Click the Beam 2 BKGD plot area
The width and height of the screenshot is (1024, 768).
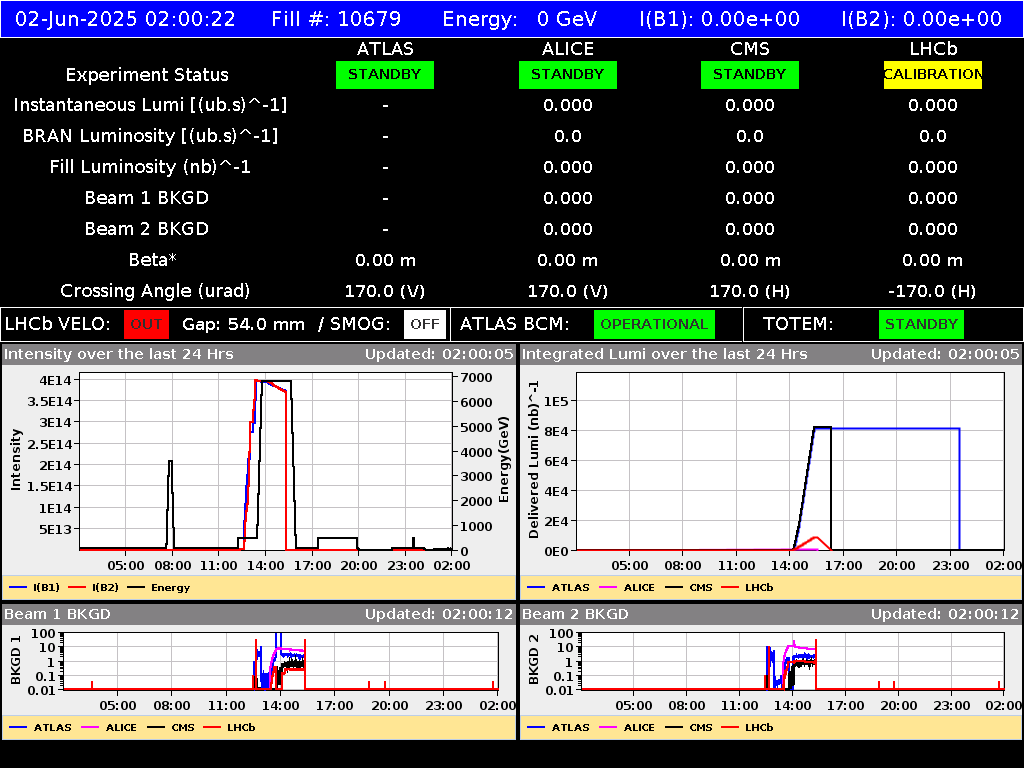(x=792, y=661)
